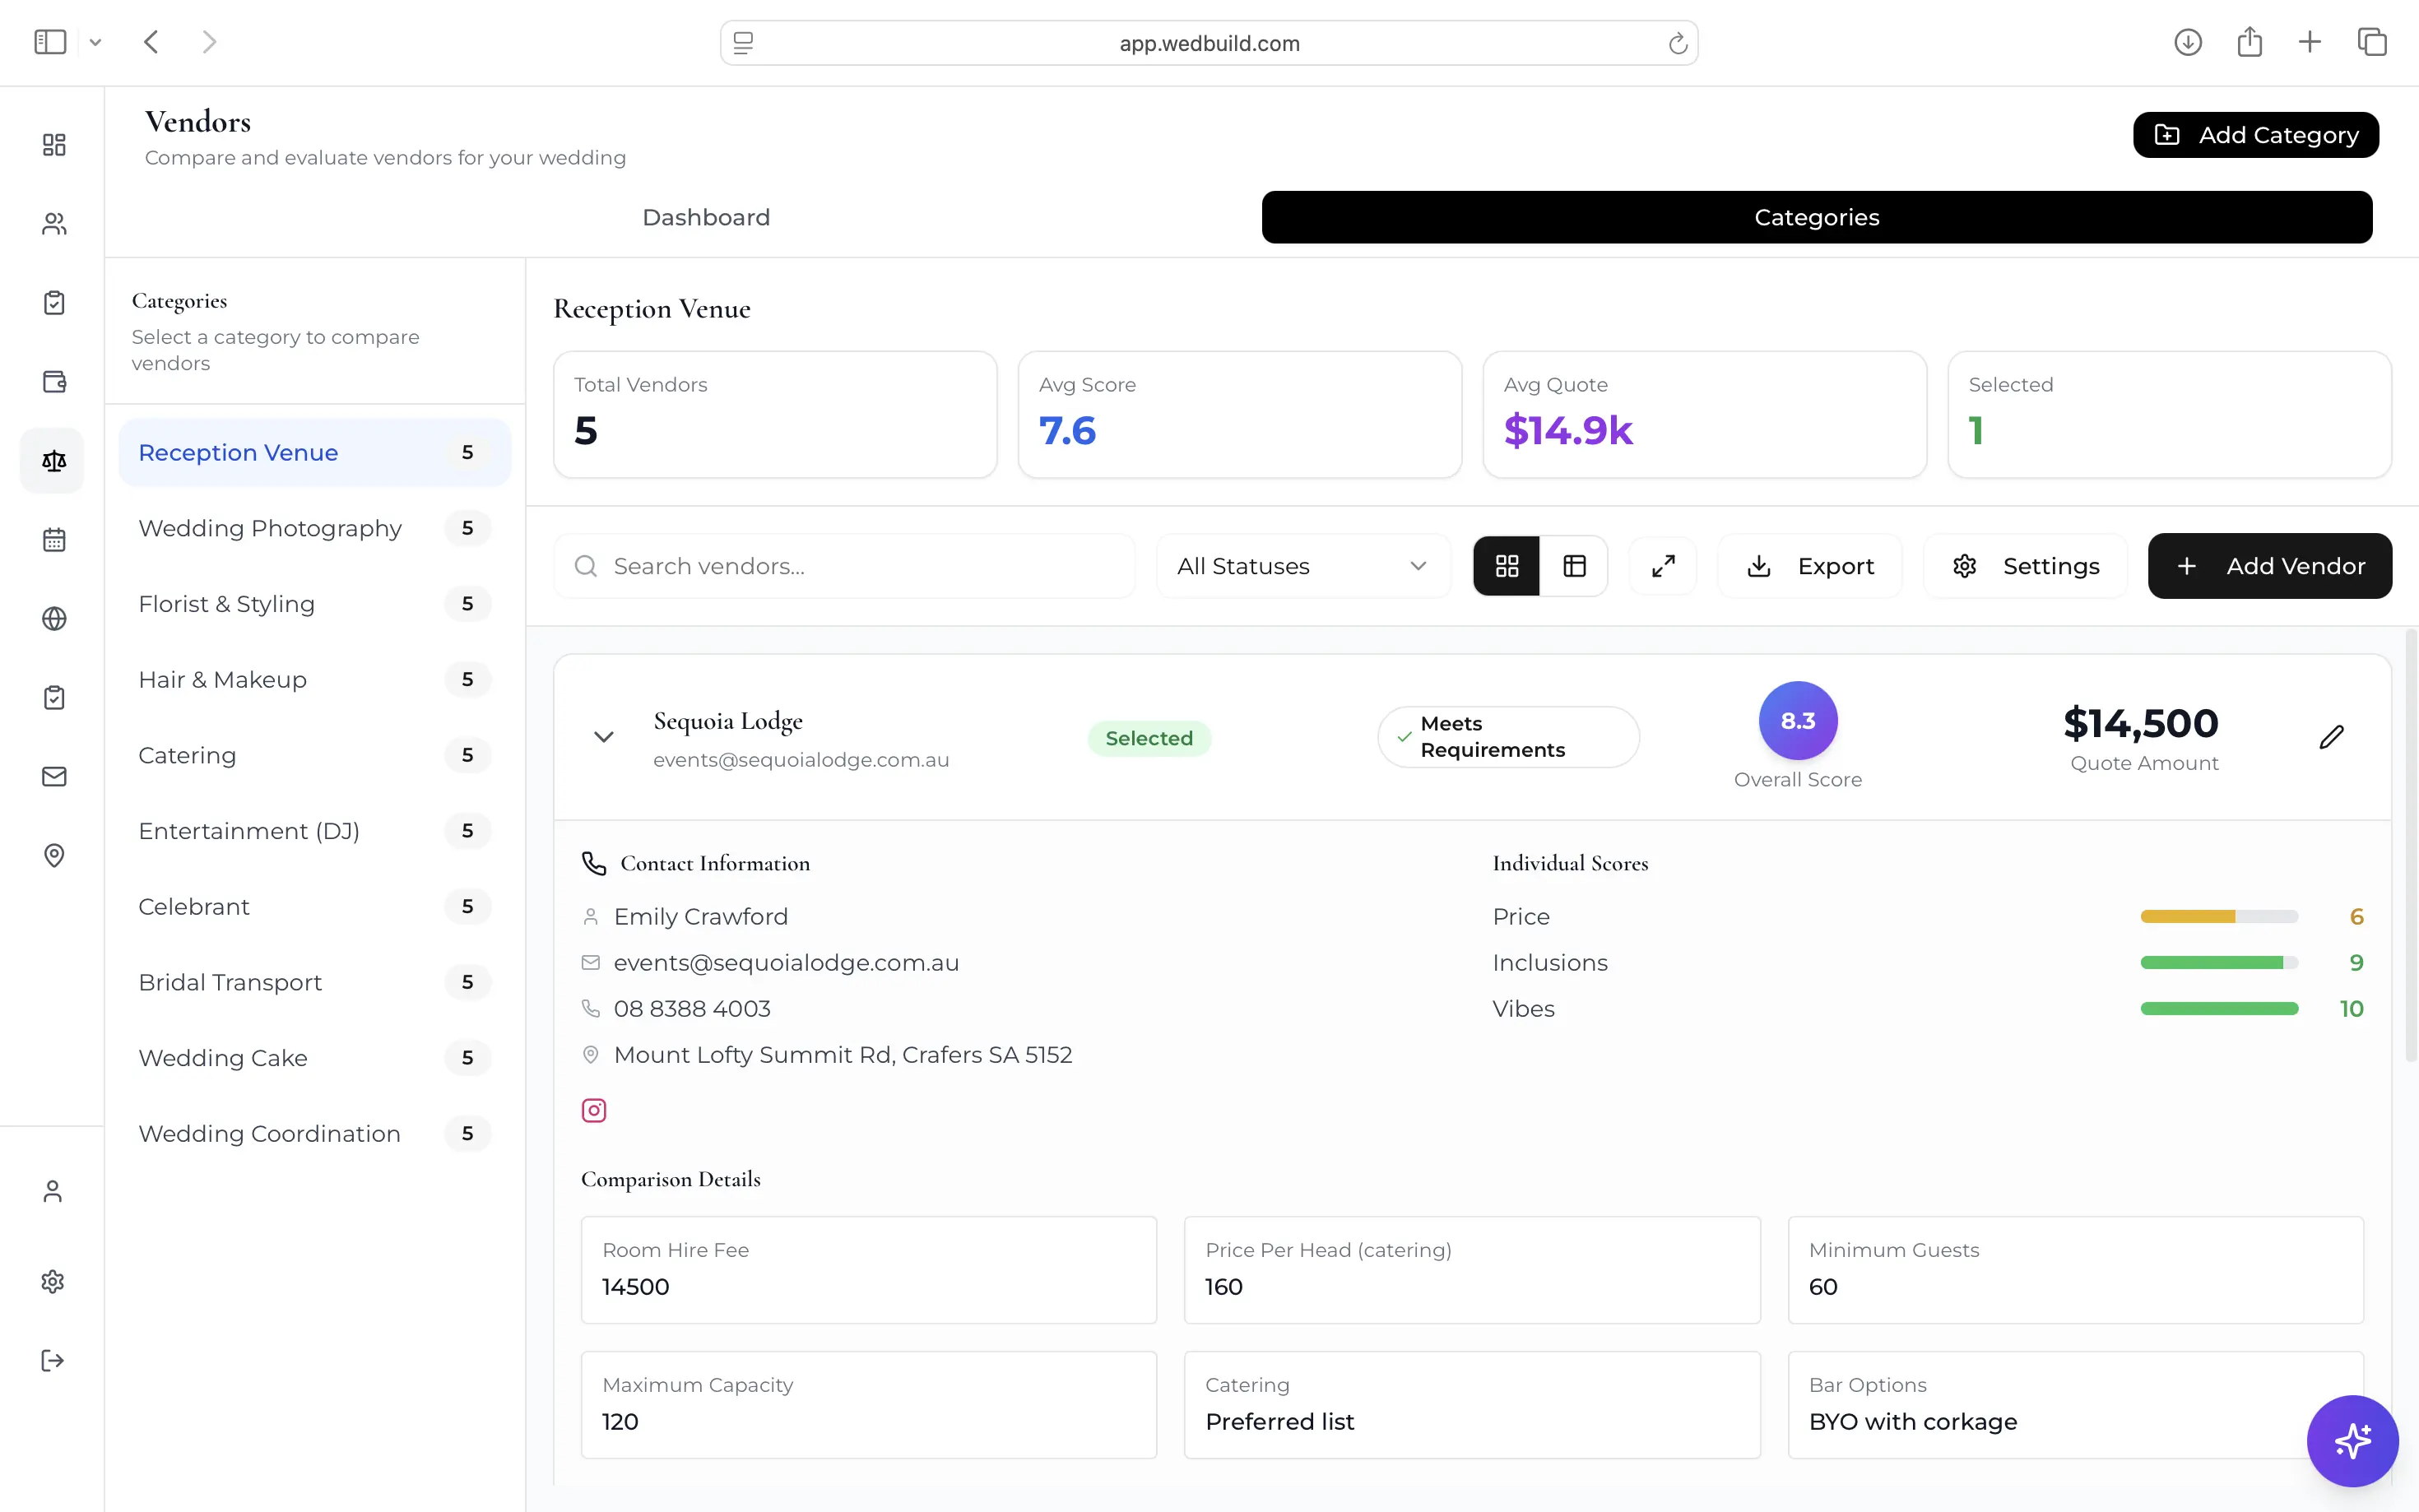Image resolution: width=2419 pixels, height=1512 pixels.
Task: Click the Avg Quote $14.9k card
Action: [x=1703, y=414]
